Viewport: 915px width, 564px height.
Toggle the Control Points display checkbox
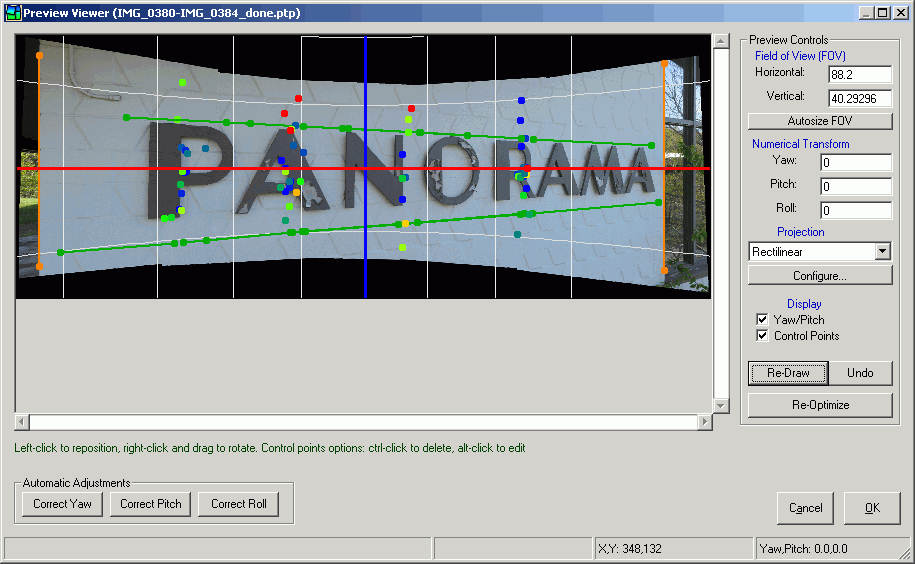pyautogui.click(x=762, y=335)
